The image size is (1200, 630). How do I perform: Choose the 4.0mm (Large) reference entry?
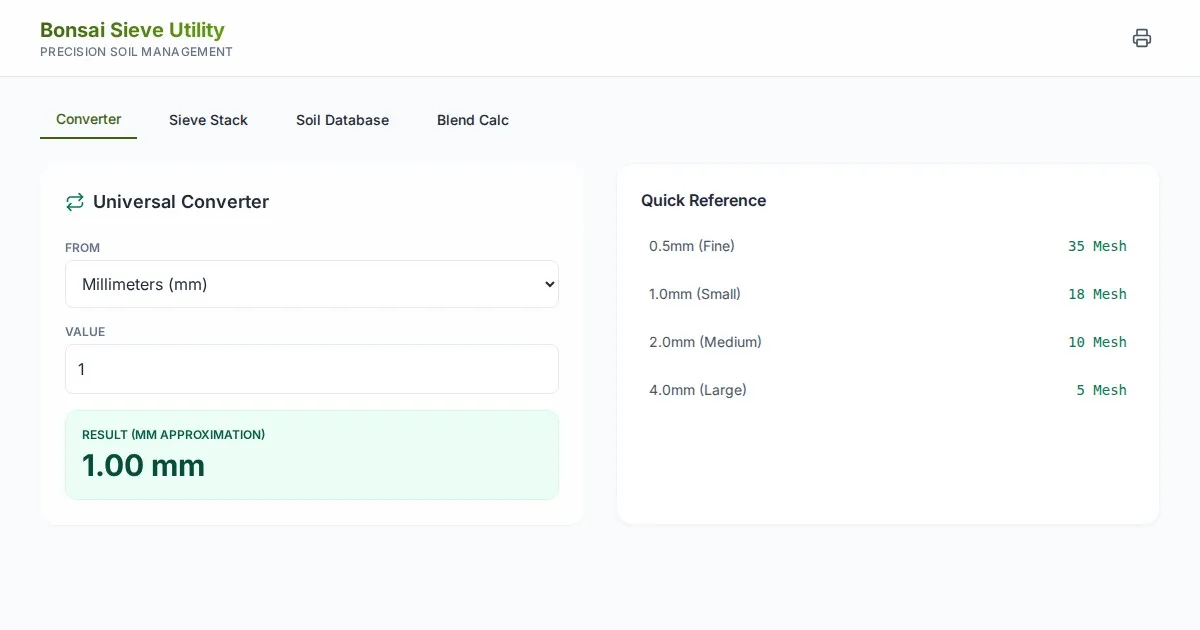click(698, 390)
